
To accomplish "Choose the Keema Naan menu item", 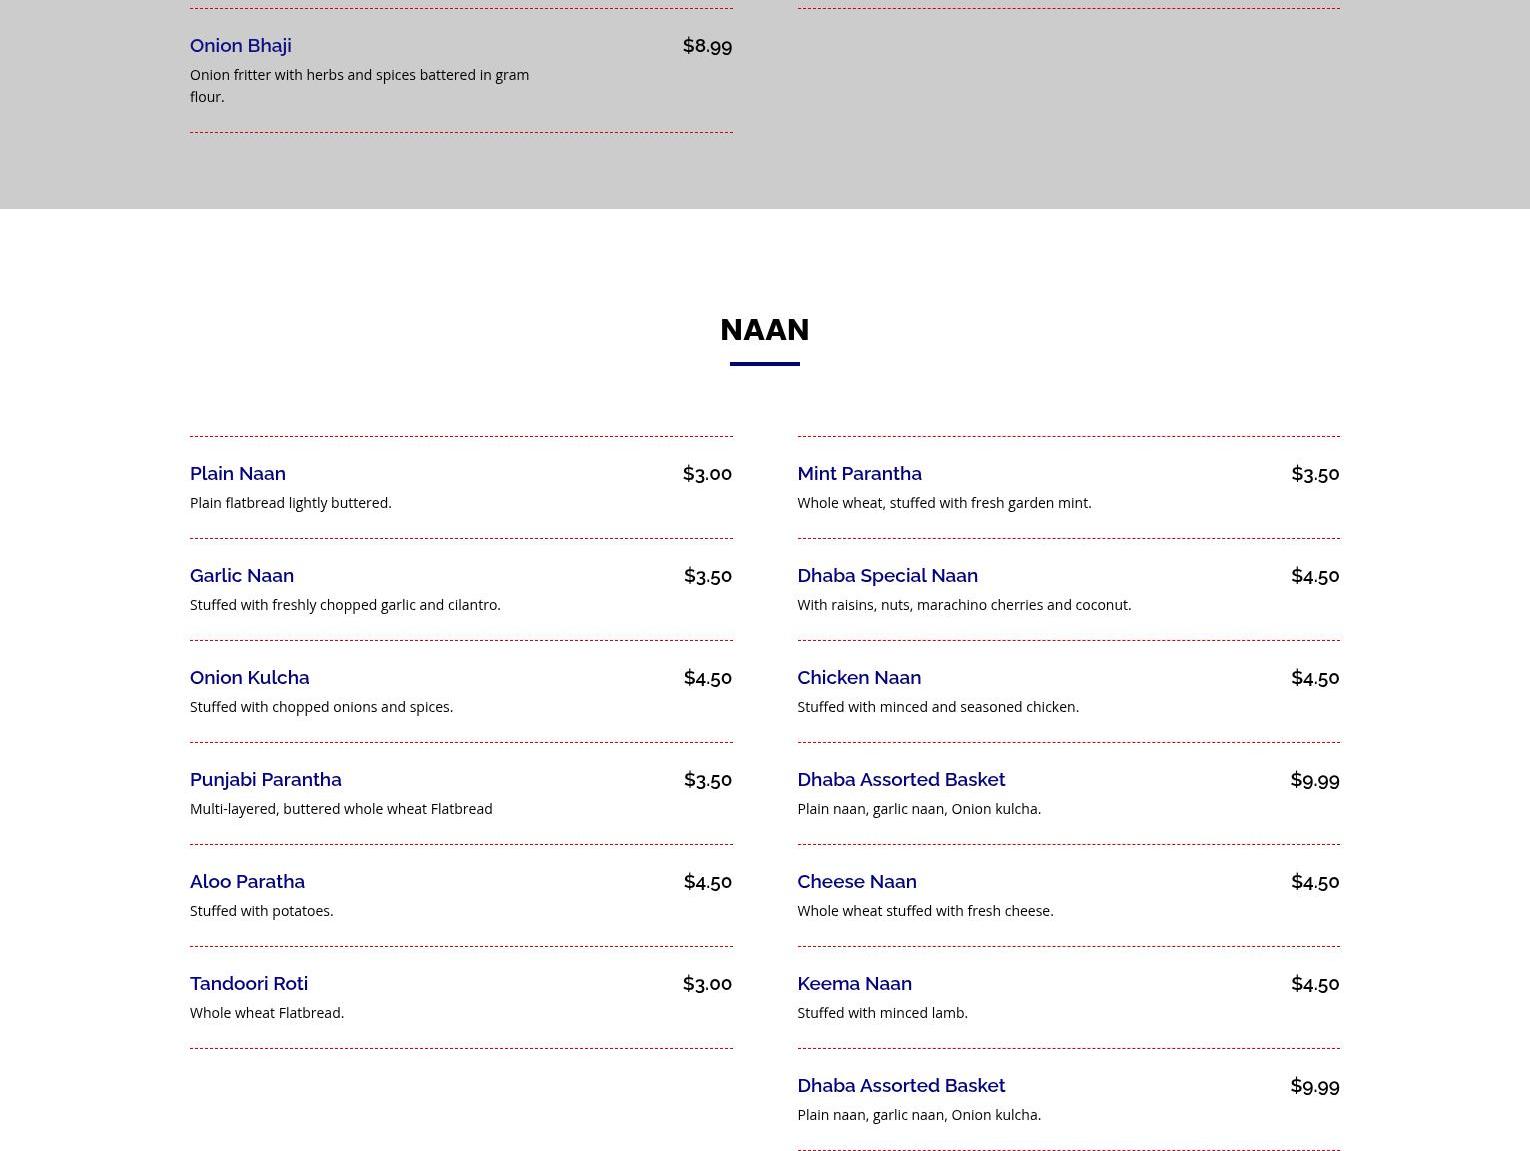I will pos(853,984).
